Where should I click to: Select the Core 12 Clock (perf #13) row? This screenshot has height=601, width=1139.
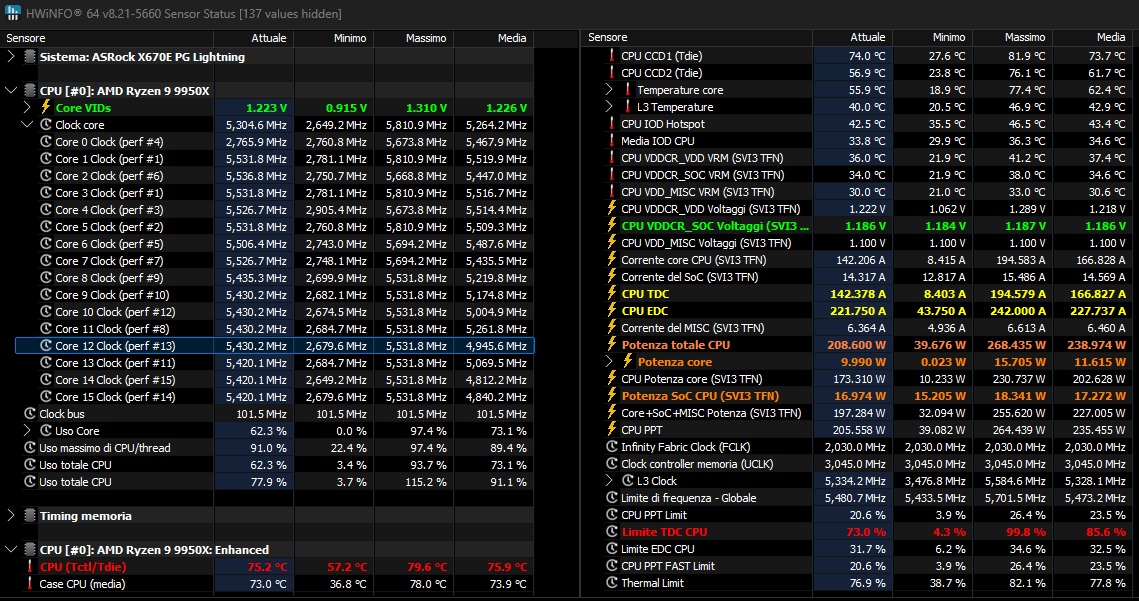tap(275, 346)
